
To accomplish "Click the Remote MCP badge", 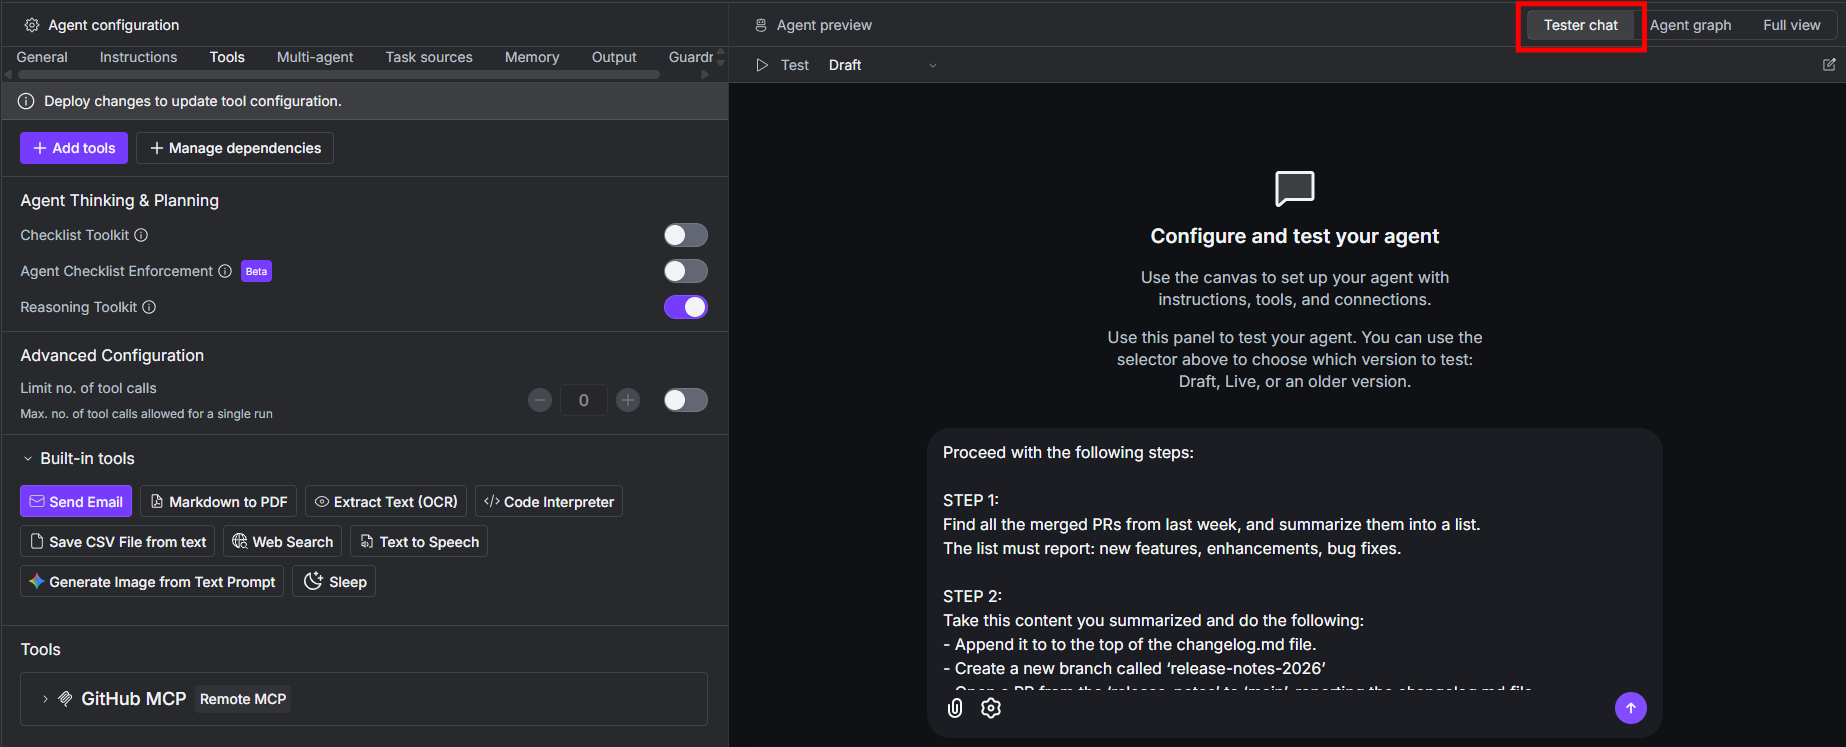I will (243, 699).
